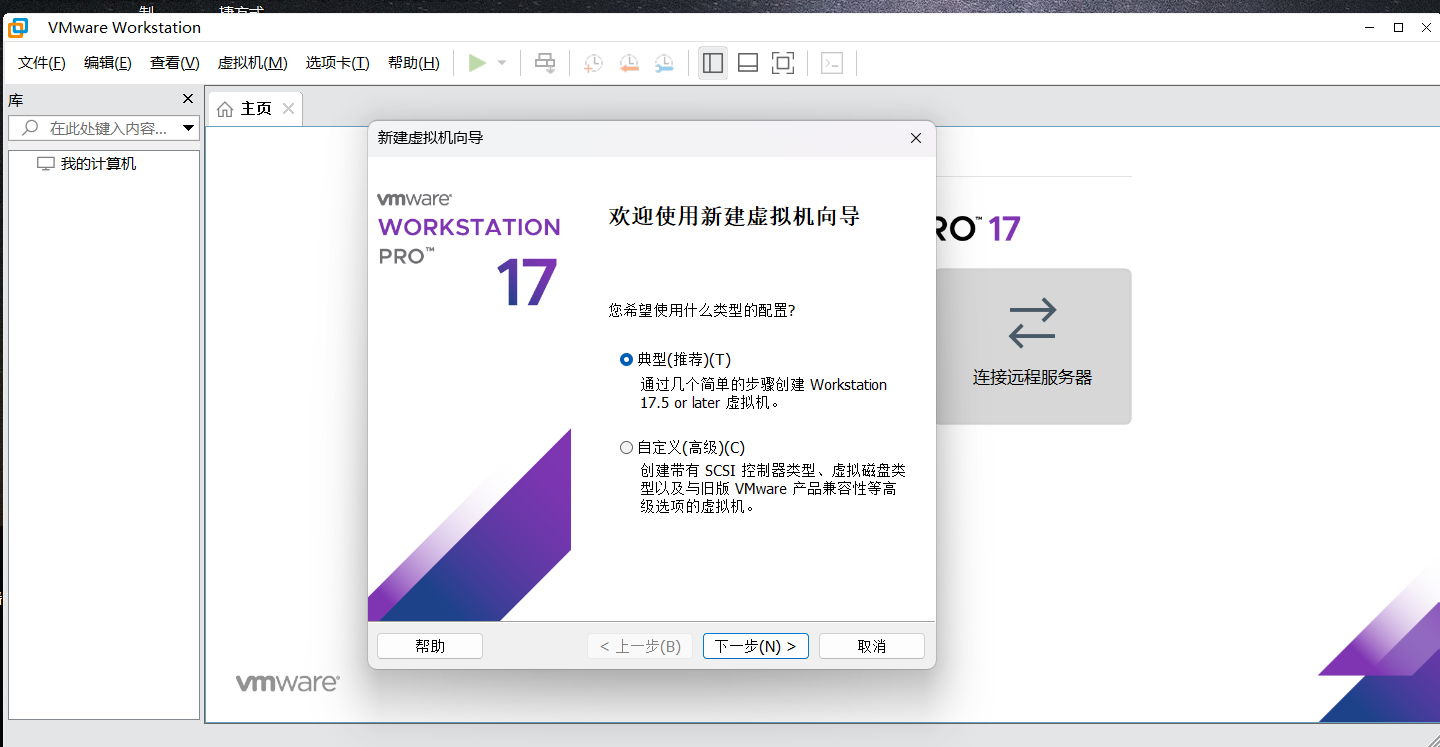Maximize the VMware Workstation window
This screenshot has width=1440, height=747.
pos(1398,27)
